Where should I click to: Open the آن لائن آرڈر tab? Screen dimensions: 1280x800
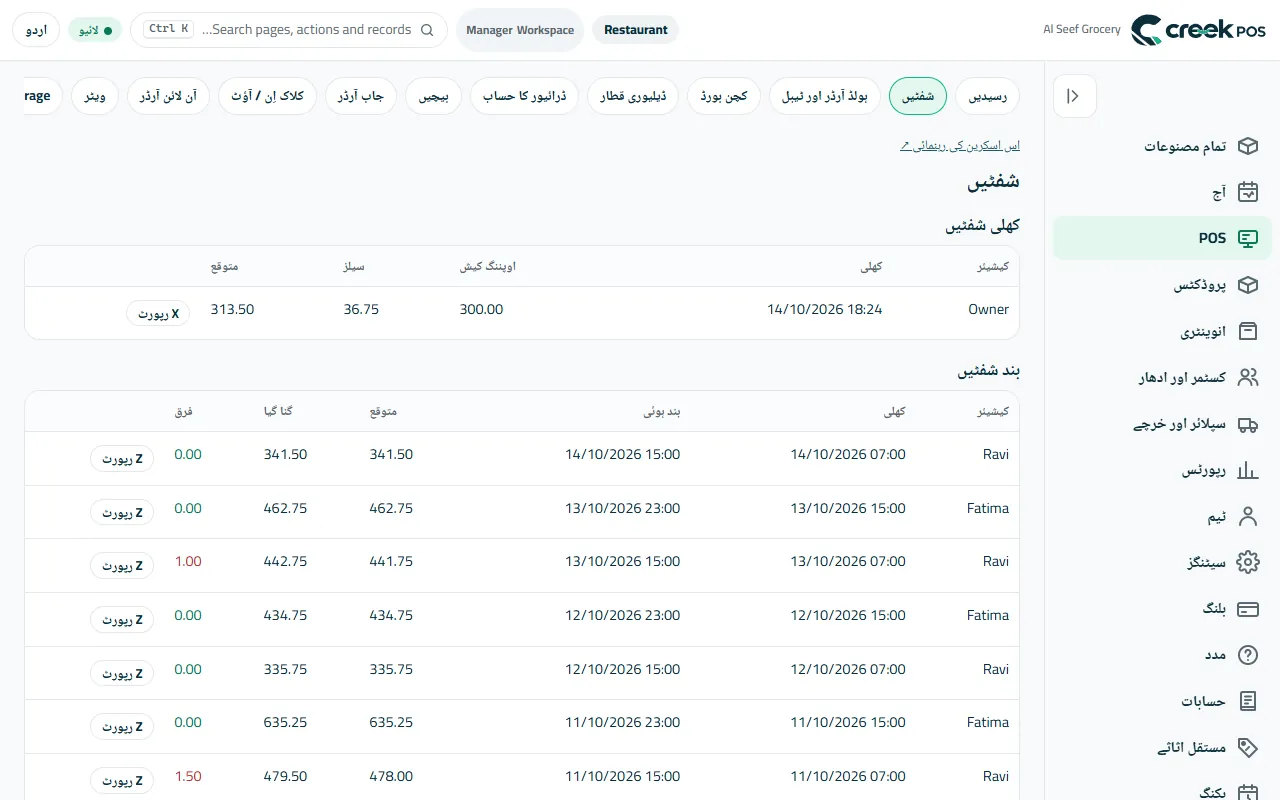pyautogui.click(x=168, y=96)
